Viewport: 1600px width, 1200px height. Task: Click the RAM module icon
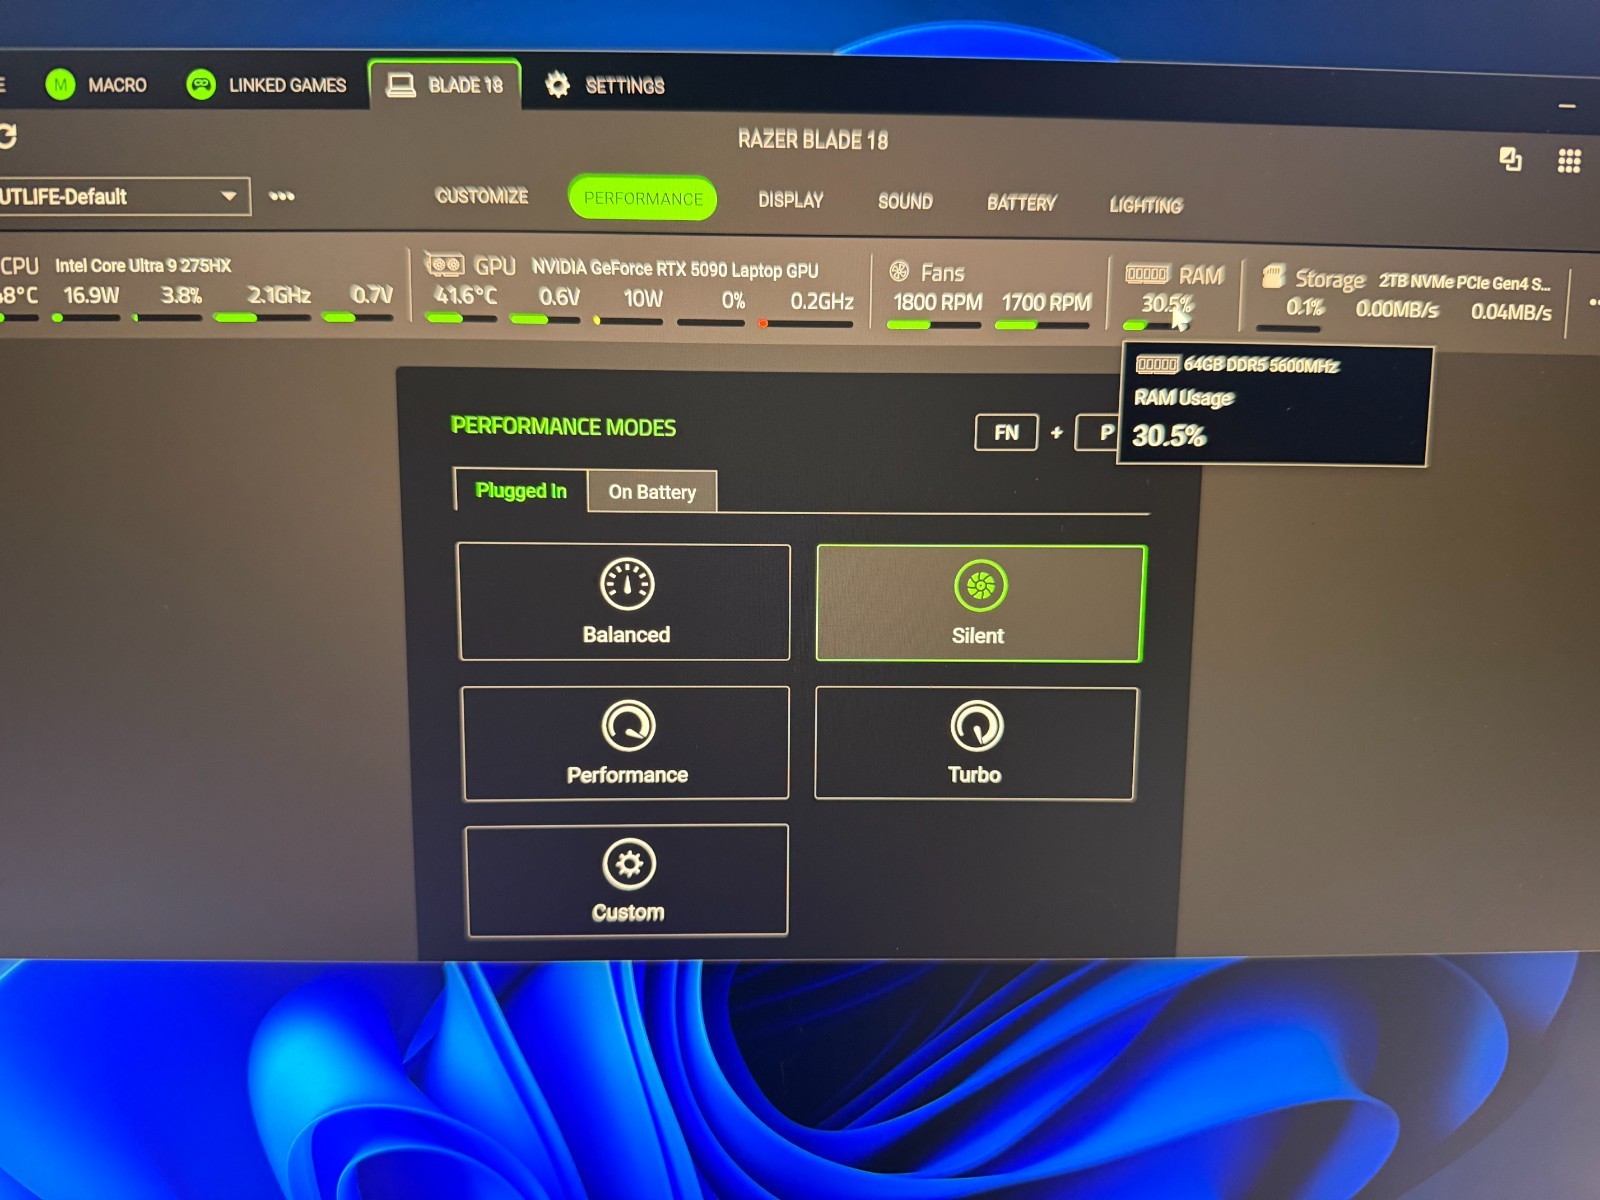coord(1147,274)
